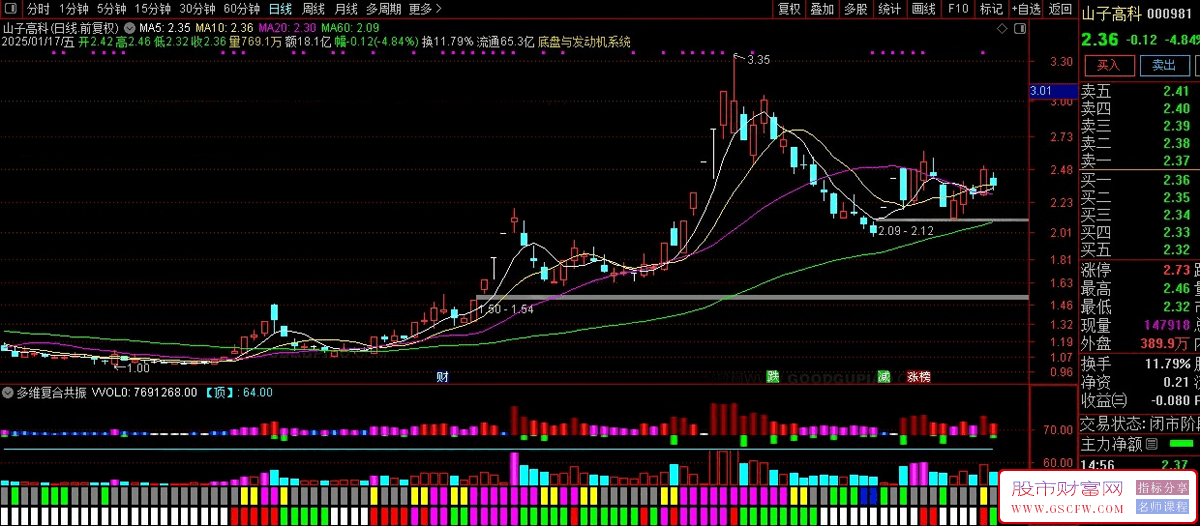Click the 现量 value 147918
1200x526 pixels.
click(1167, 325)
